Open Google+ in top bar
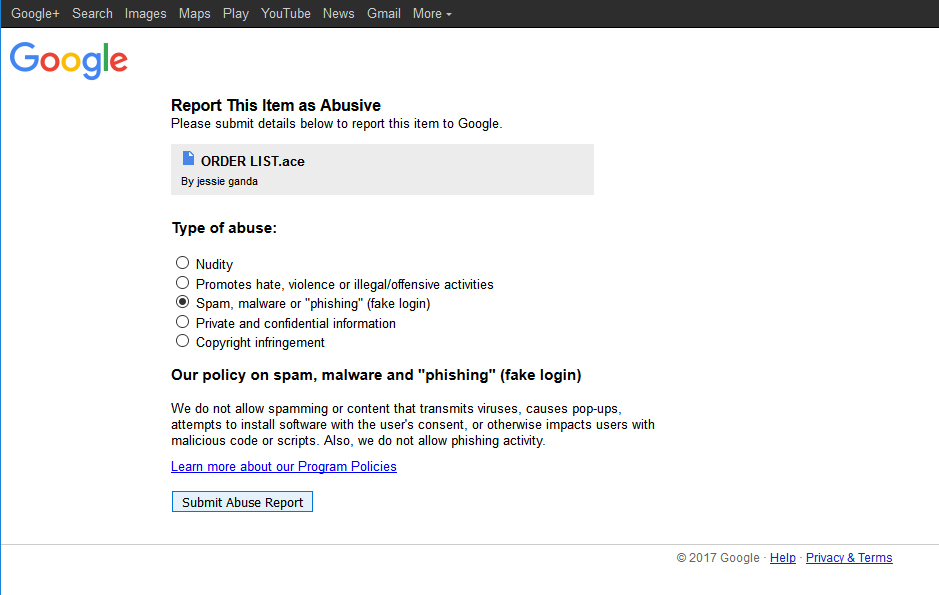Screen dimensions: 939x595 tap(36, 14)
